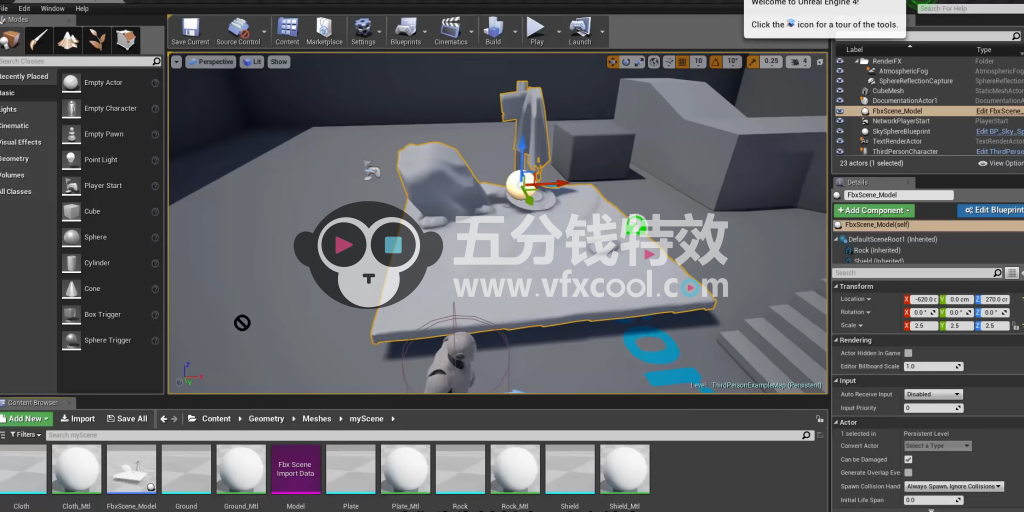Select the Fbx Scene Import Data Model asset

296,469
